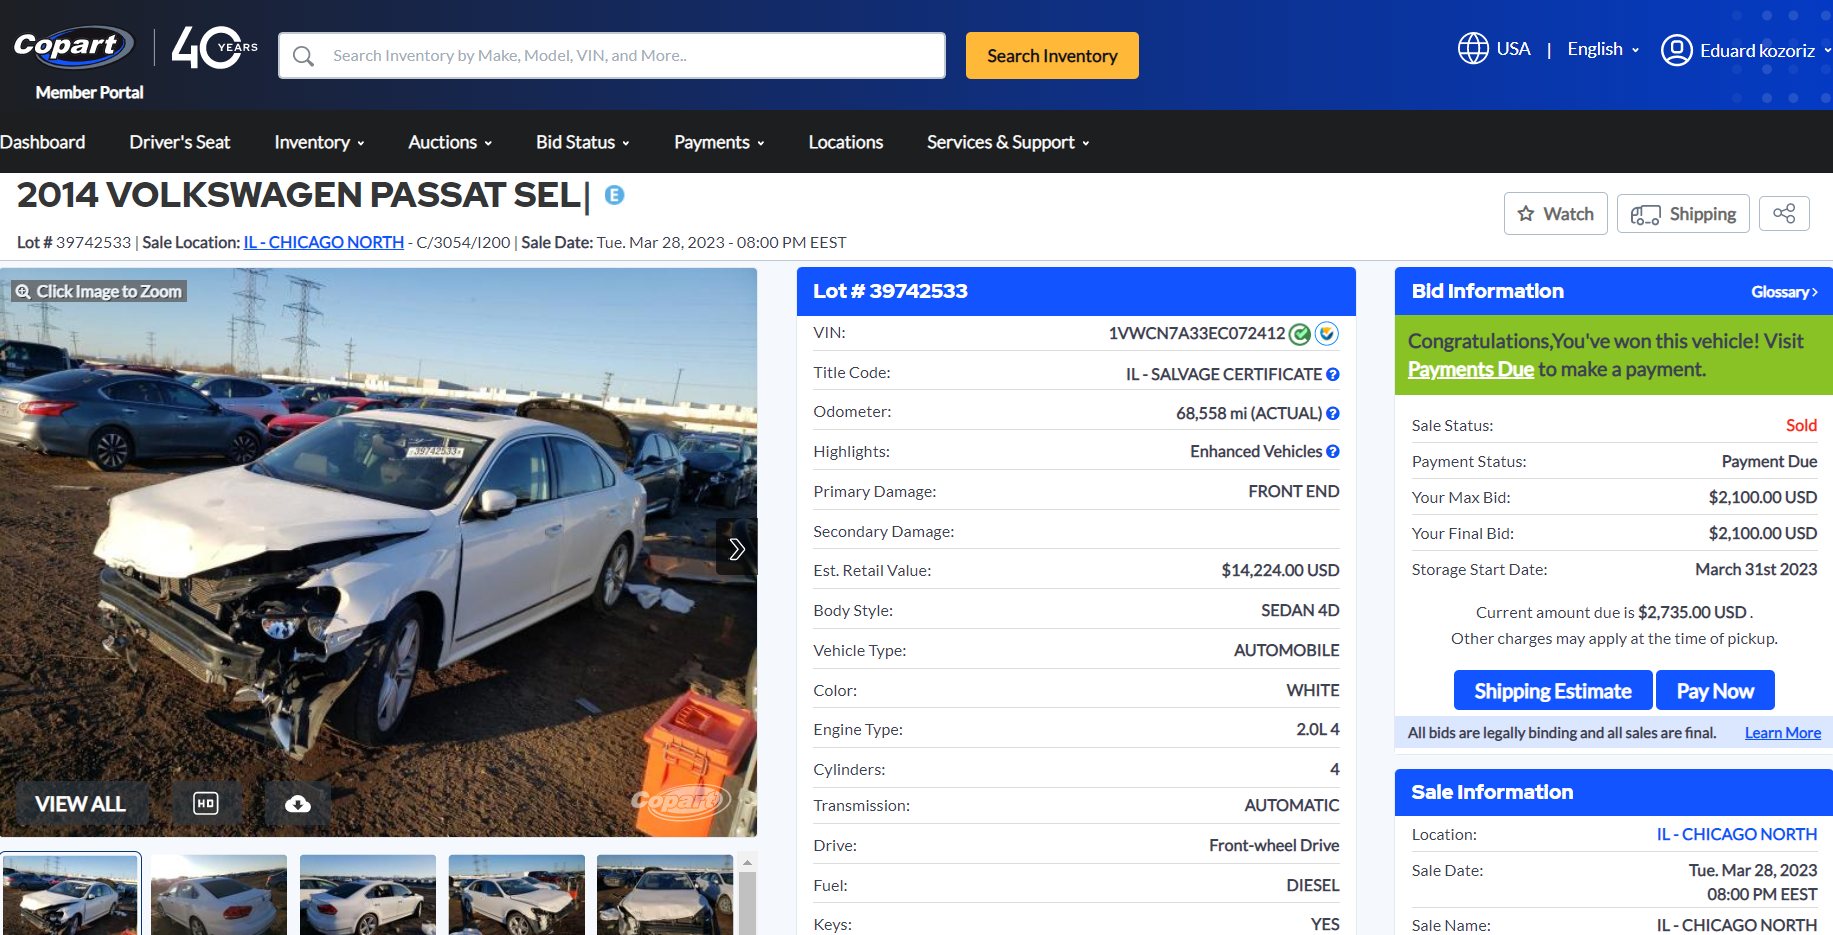The height and width of the screenshot is (935, 1833).
Task: Click VIEW ALL photos button
Action: (81, 803)
